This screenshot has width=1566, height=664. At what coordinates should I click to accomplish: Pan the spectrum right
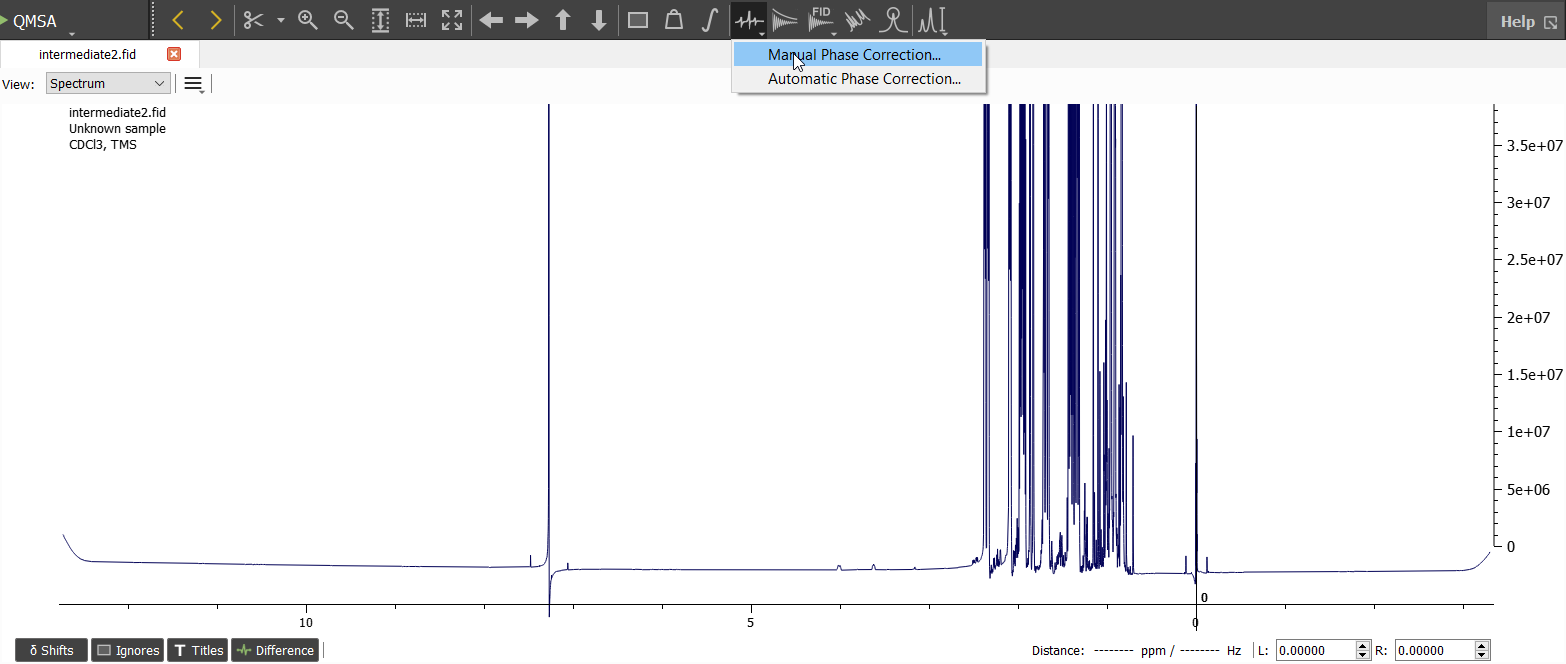click(x=527, y=20)
